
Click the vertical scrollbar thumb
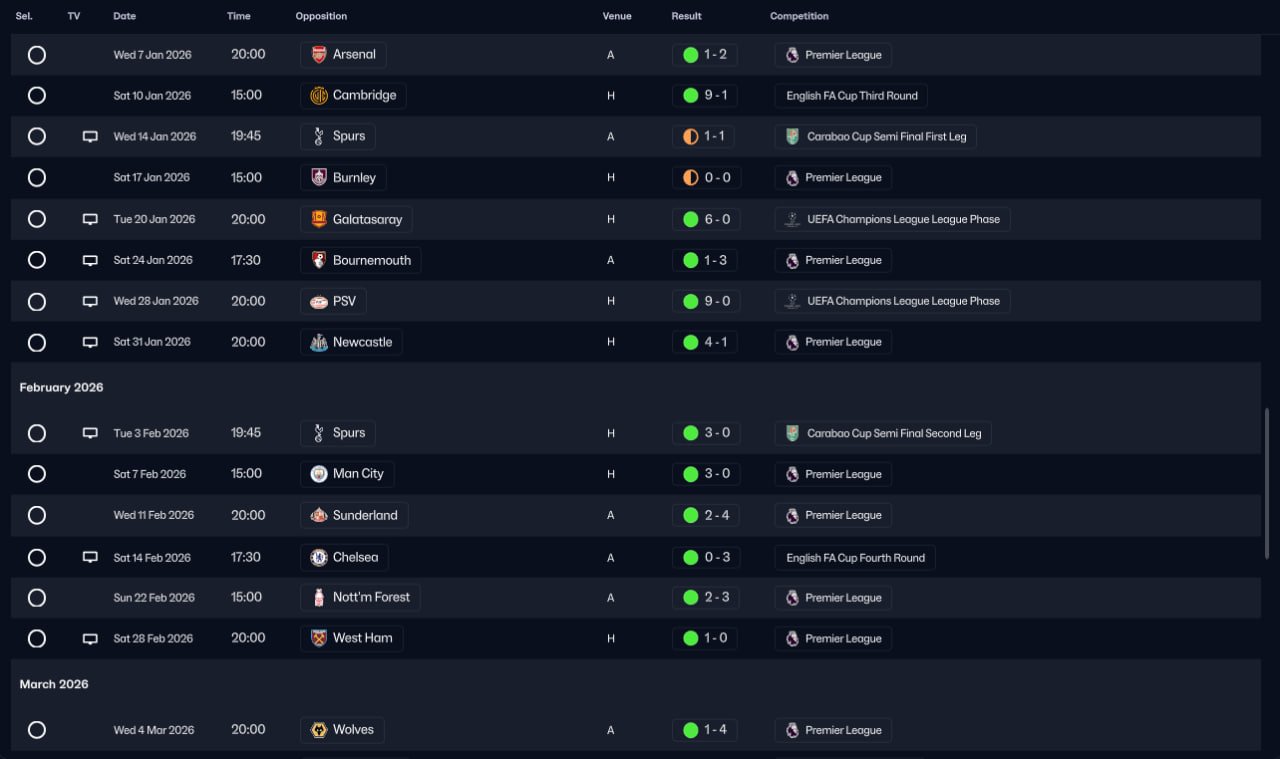1266,482
